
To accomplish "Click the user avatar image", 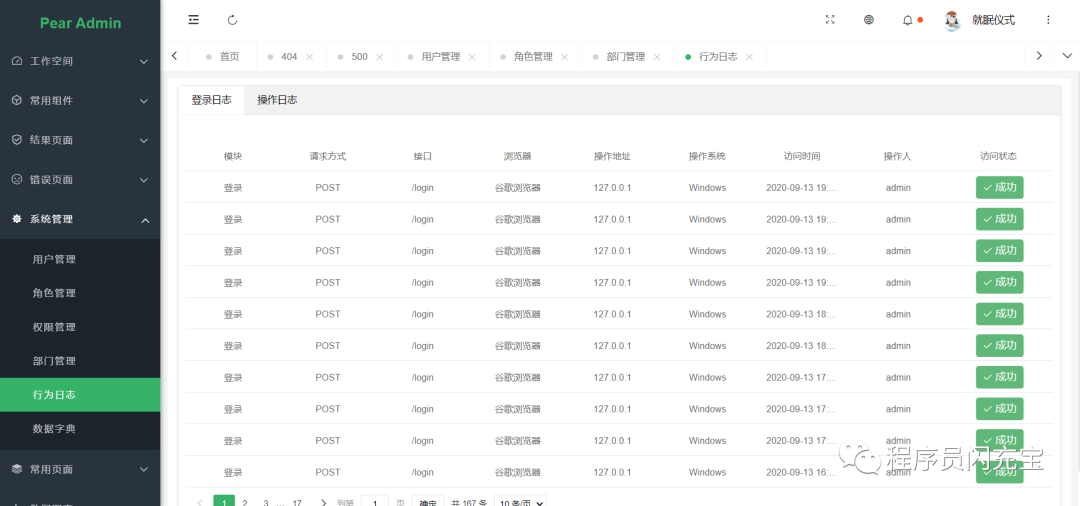I will tap(952, 20).
